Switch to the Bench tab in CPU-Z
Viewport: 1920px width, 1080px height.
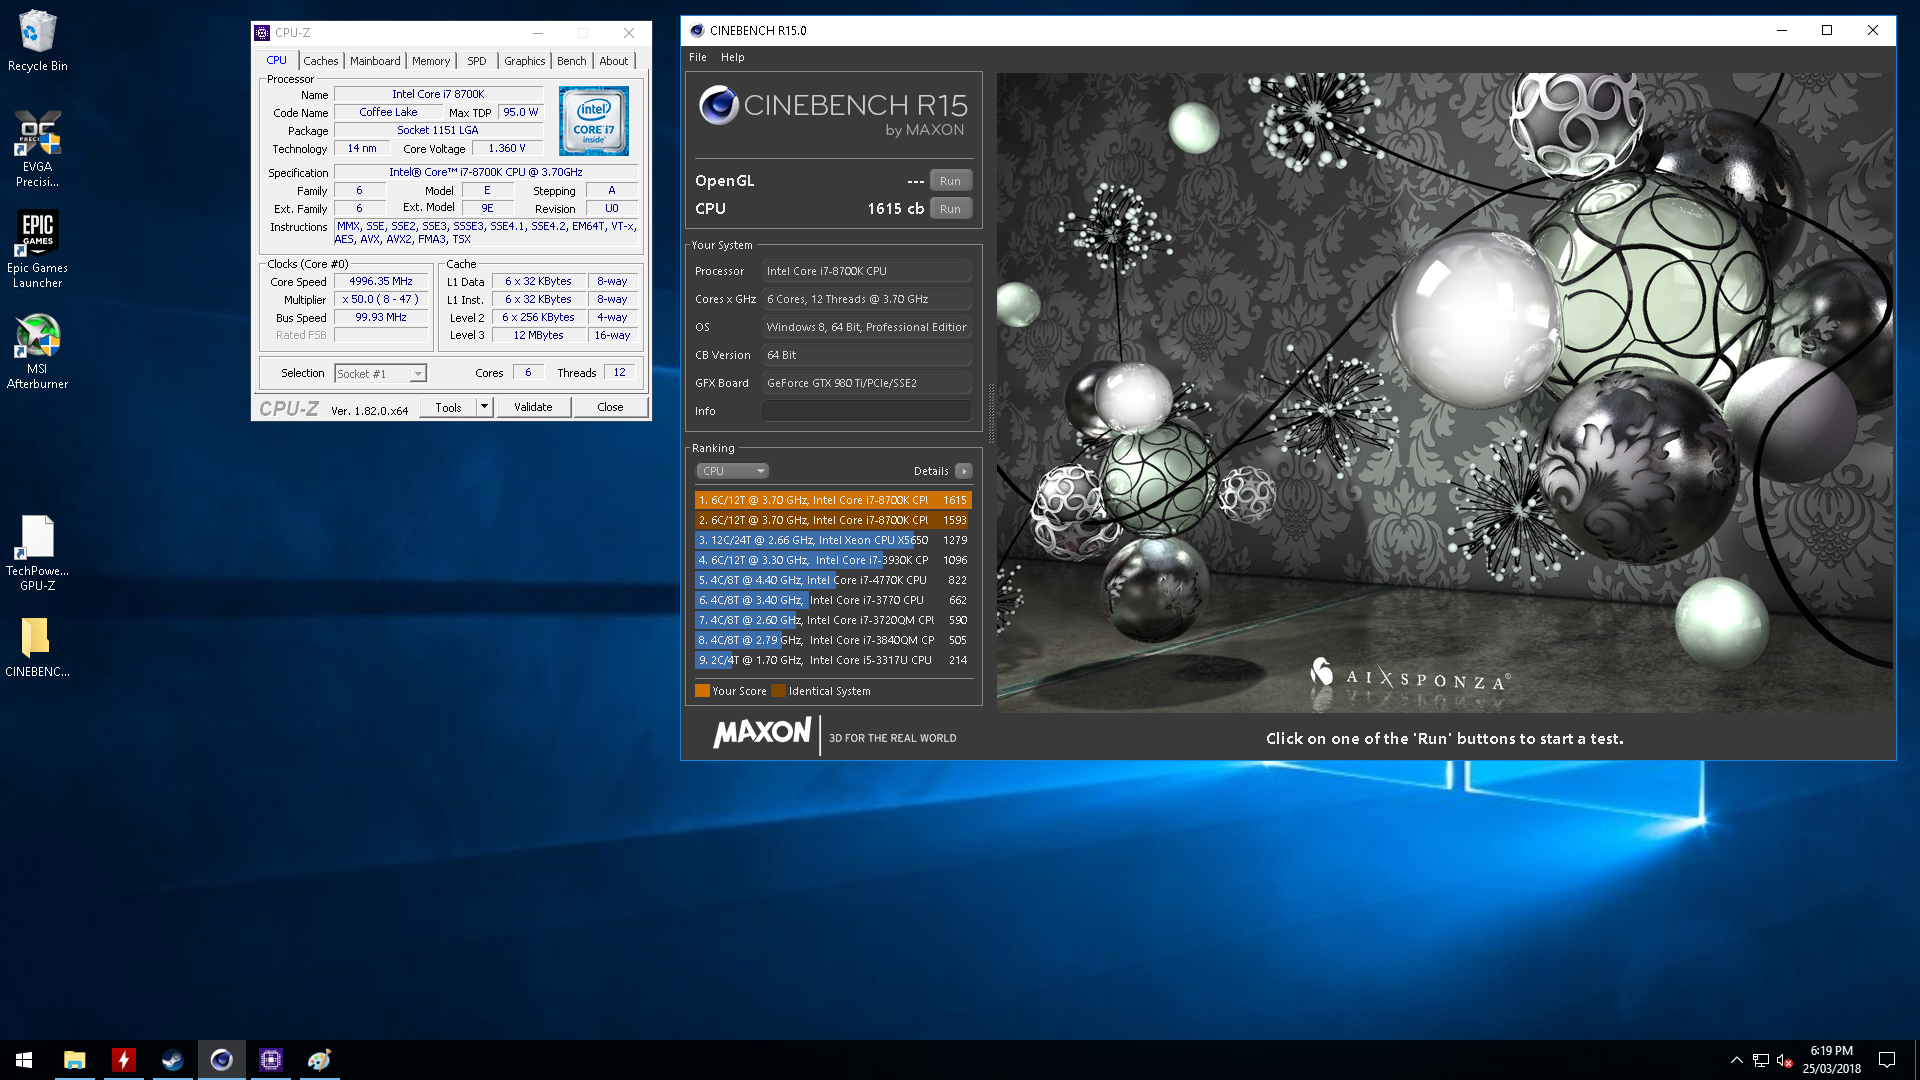pos(572,61)
